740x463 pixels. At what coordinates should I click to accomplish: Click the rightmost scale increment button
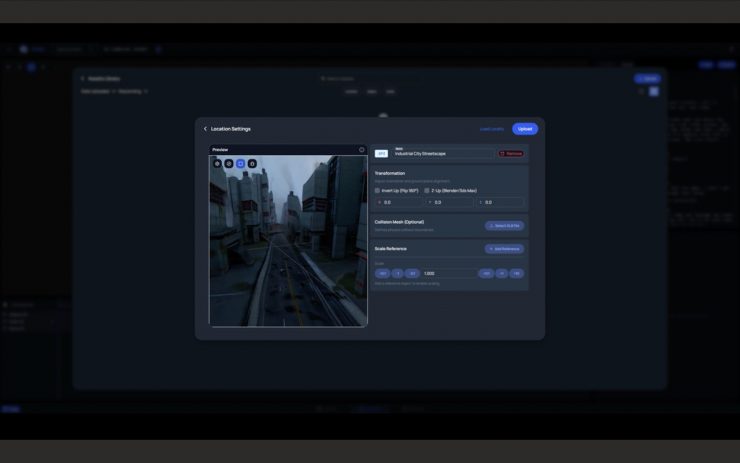[516, 273]
